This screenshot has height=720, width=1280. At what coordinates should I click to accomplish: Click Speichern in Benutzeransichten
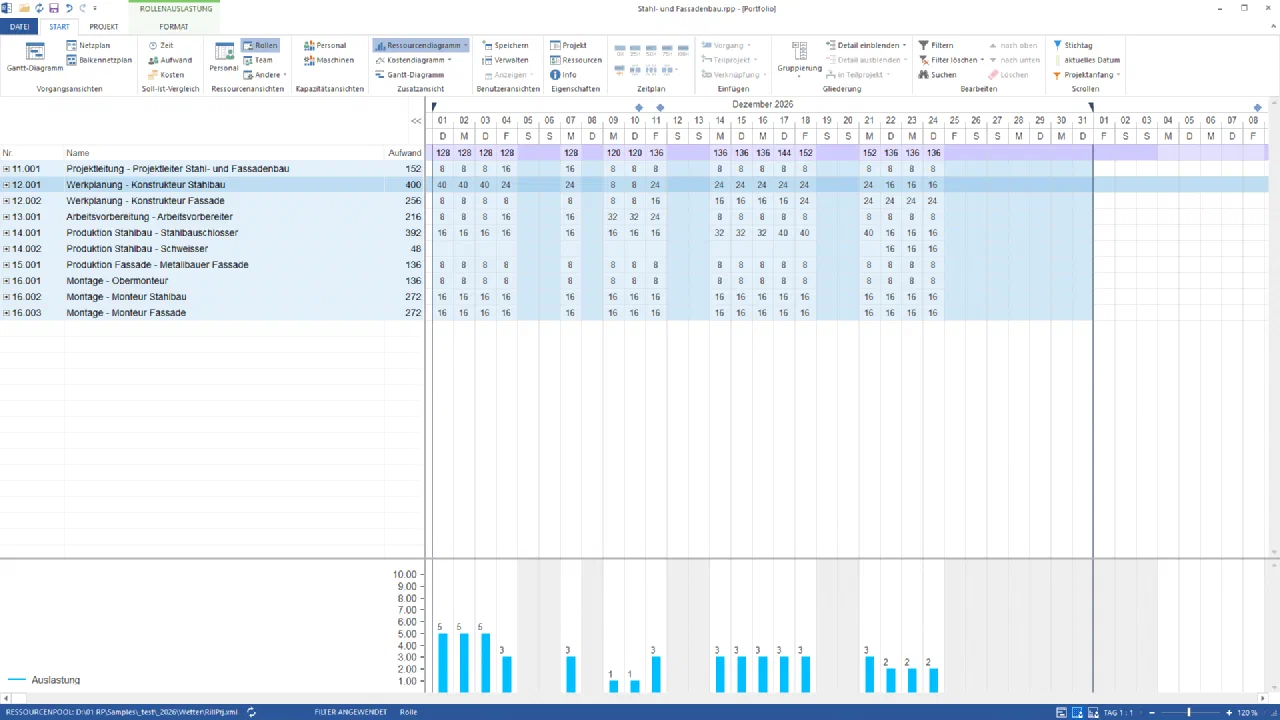tap(504, 45)
